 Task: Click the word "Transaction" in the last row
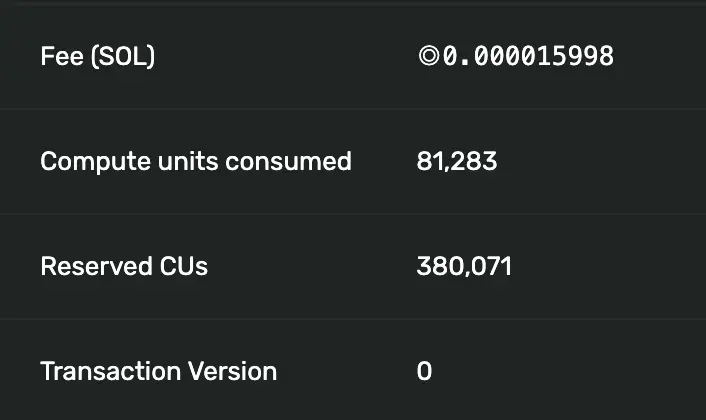click(x=111, y=371)
